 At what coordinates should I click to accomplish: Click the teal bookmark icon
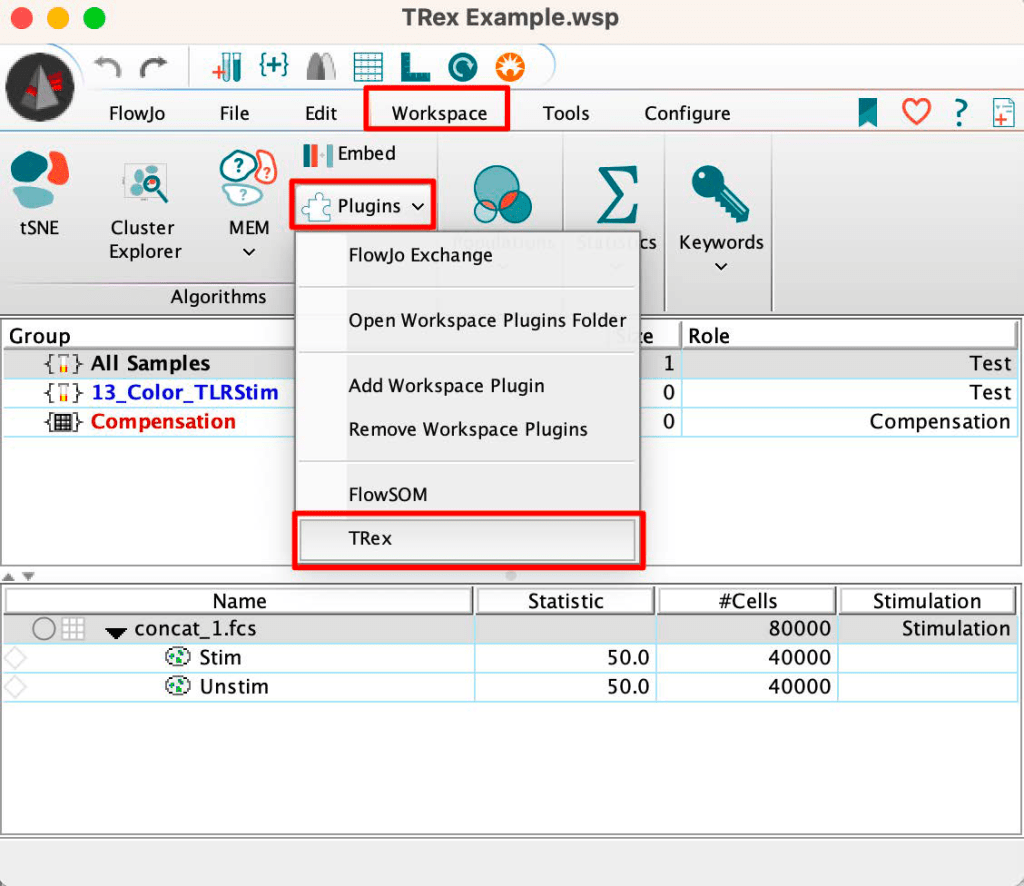click(868, 112)
